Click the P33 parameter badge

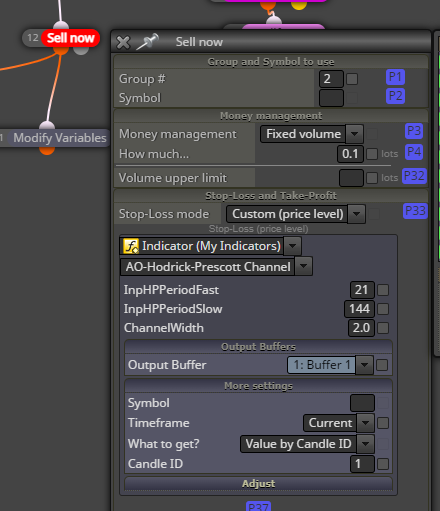point(415,211)
